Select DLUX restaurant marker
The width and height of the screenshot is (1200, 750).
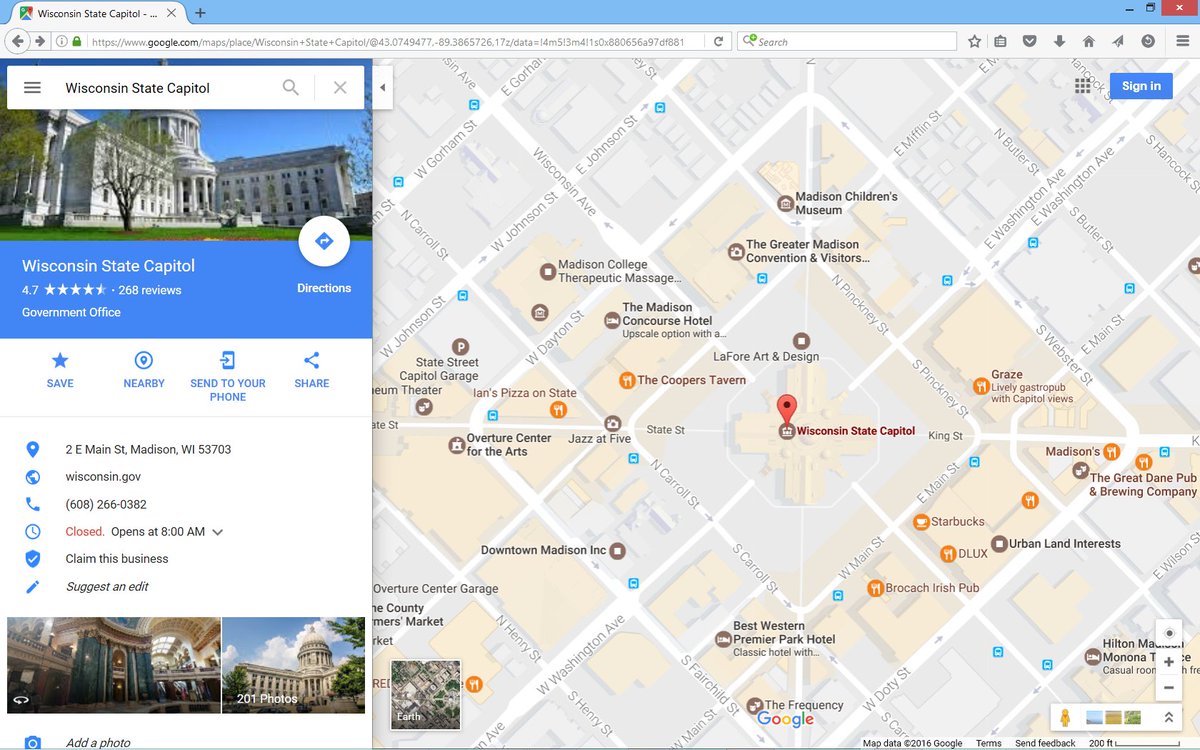tap(948, 553)
